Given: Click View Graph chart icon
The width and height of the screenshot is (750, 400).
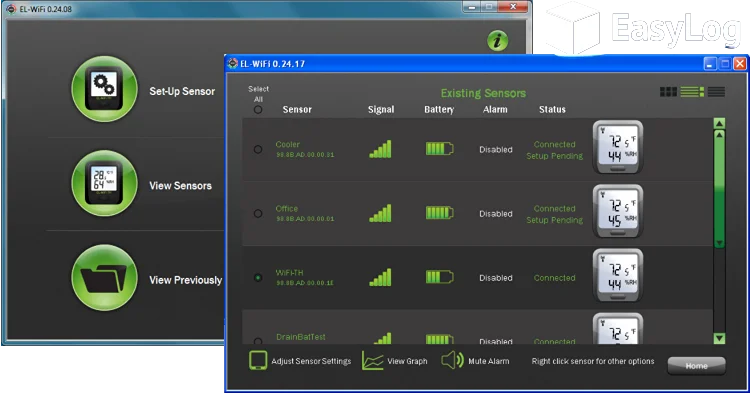Looking at the screenshot, I should point(373,361).
